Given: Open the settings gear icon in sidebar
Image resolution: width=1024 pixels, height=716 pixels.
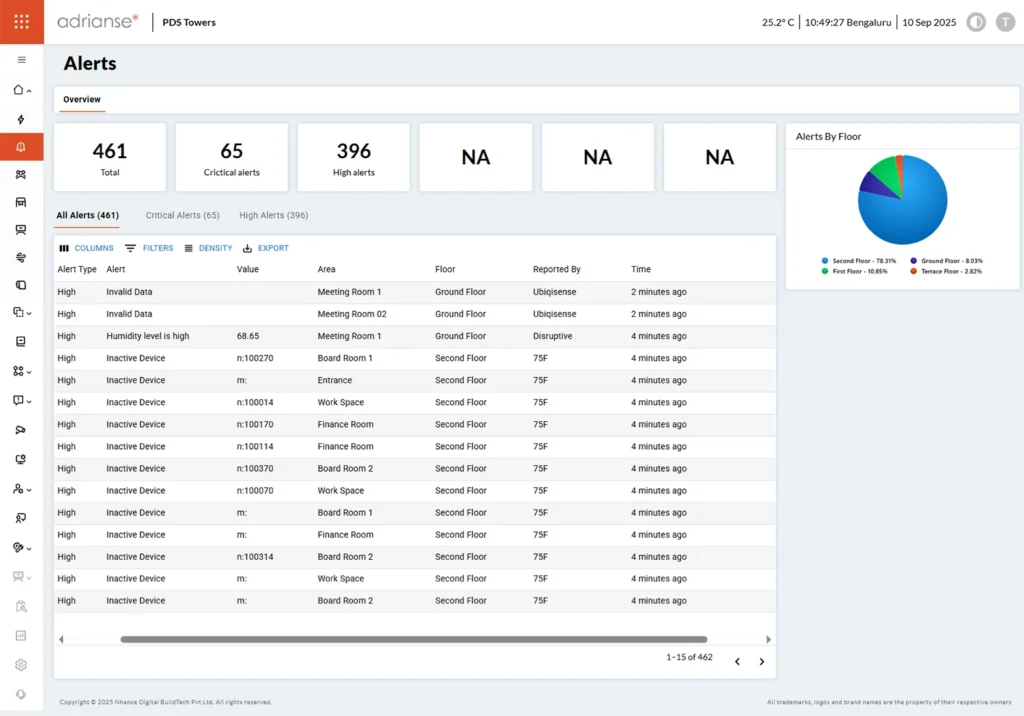Looking at the screenshot, I should tap(21, 664).
